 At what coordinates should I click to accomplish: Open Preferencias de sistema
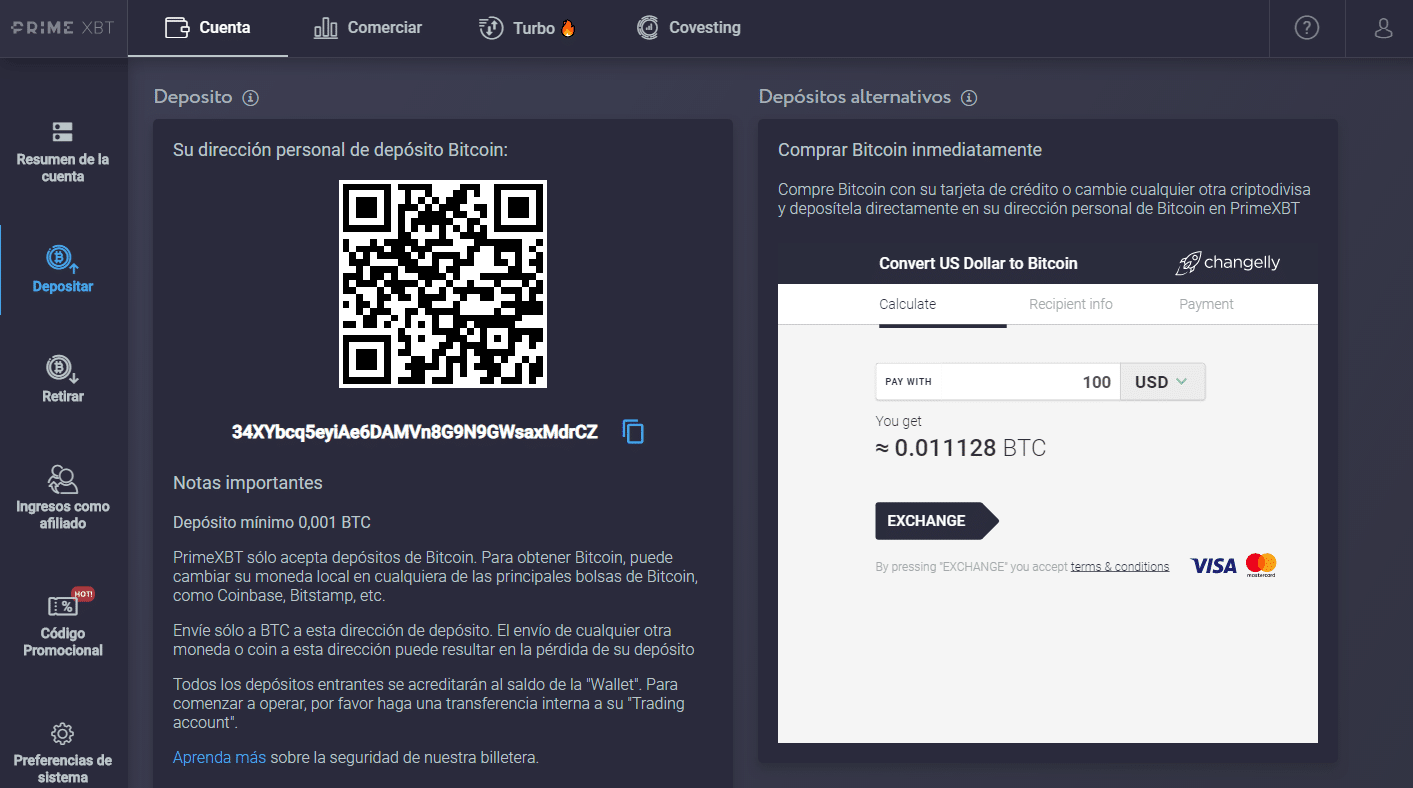click(63, 752)
